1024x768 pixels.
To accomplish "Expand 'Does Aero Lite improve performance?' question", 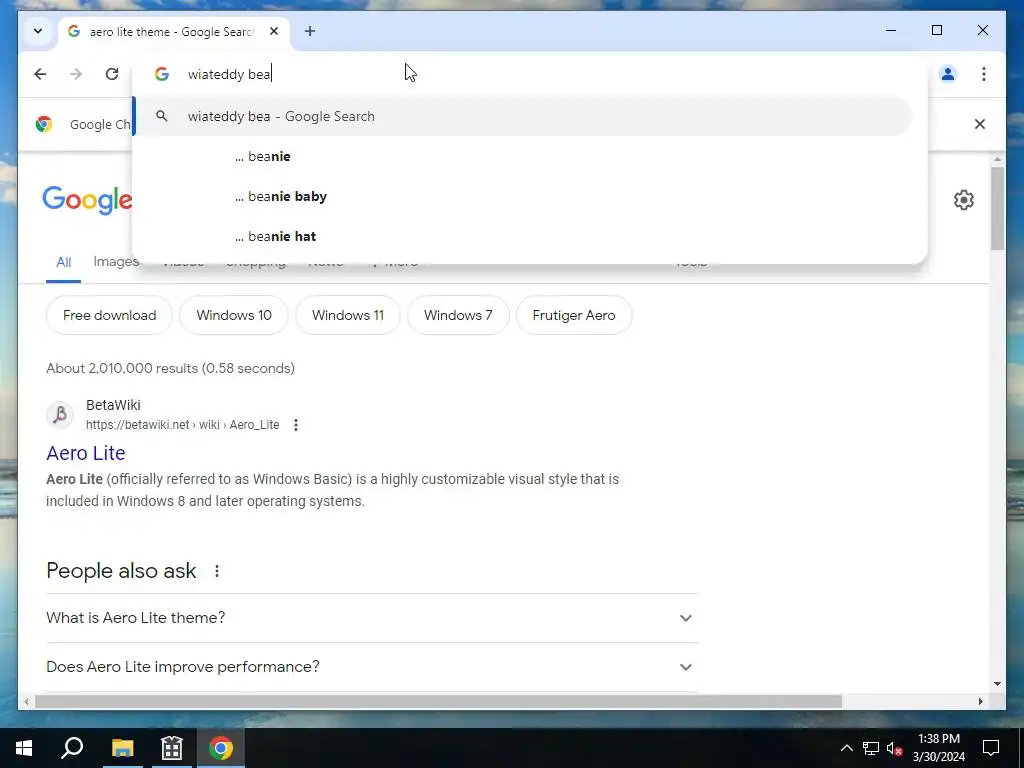I will point(372,667).
